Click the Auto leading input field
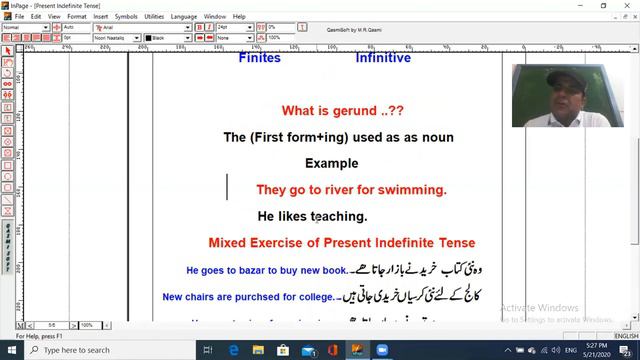Screen dimensions: 640x360 coord(77,27)
